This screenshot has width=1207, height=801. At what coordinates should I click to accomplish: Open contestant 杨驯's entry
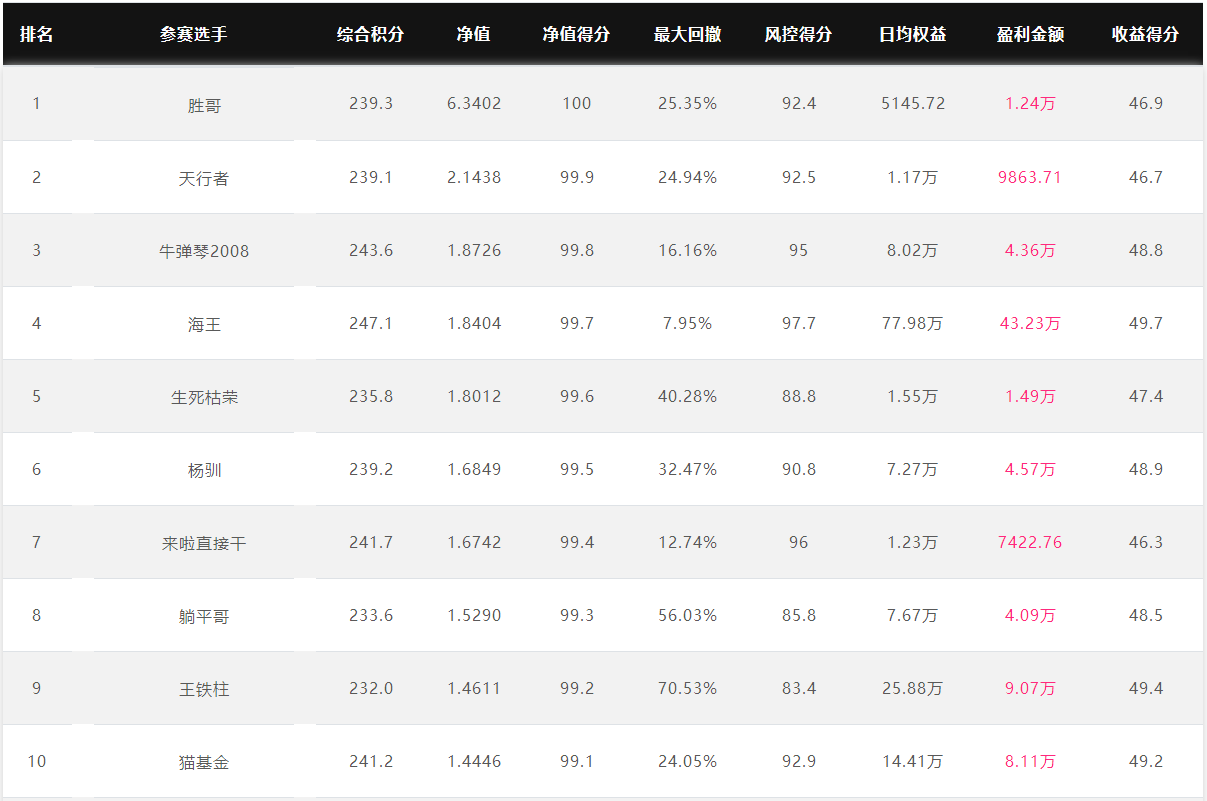(204, 470)
